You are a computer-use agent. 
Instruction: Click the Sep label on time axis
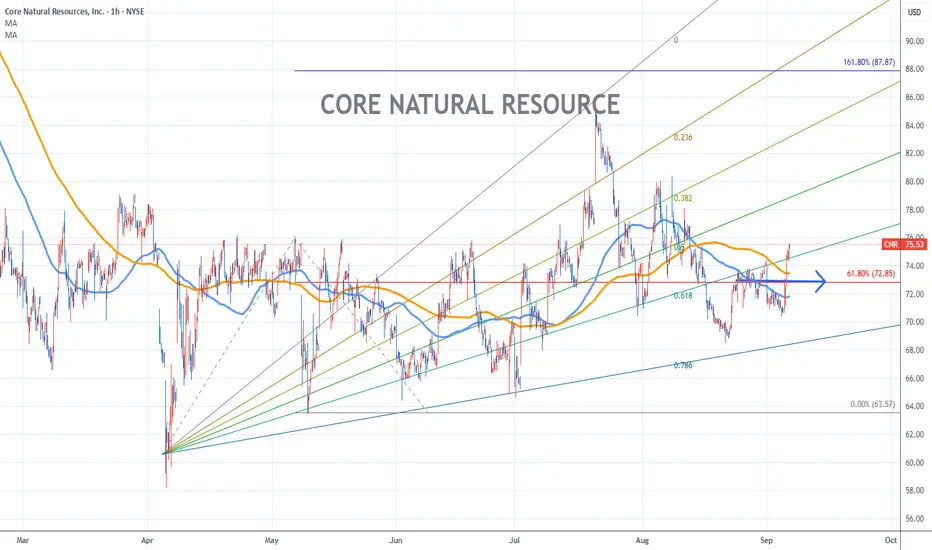pyautogui.click(x=766, y=540)
